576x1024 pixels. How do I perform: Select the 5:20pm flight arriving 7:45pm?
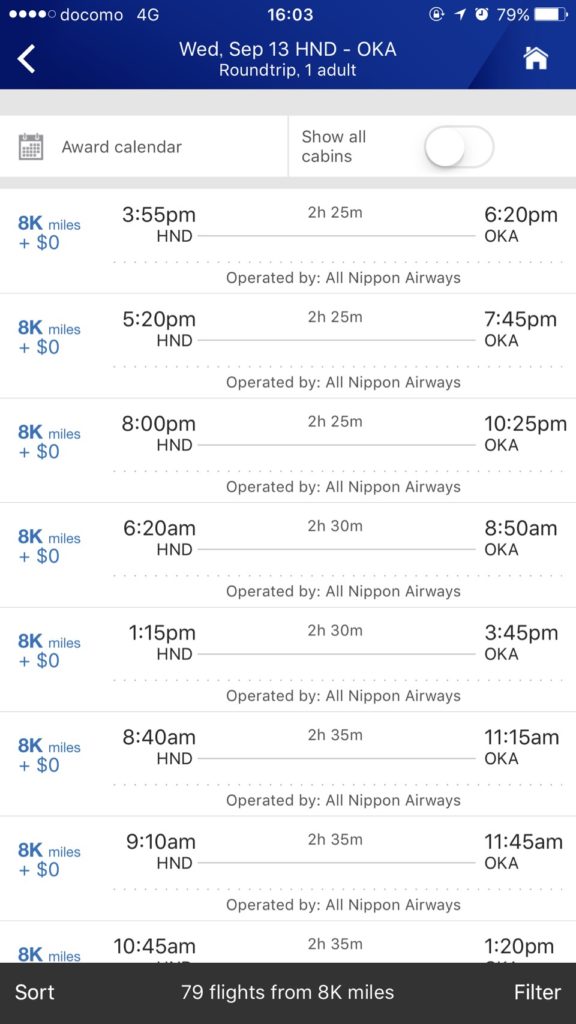(x=288, y=346)
